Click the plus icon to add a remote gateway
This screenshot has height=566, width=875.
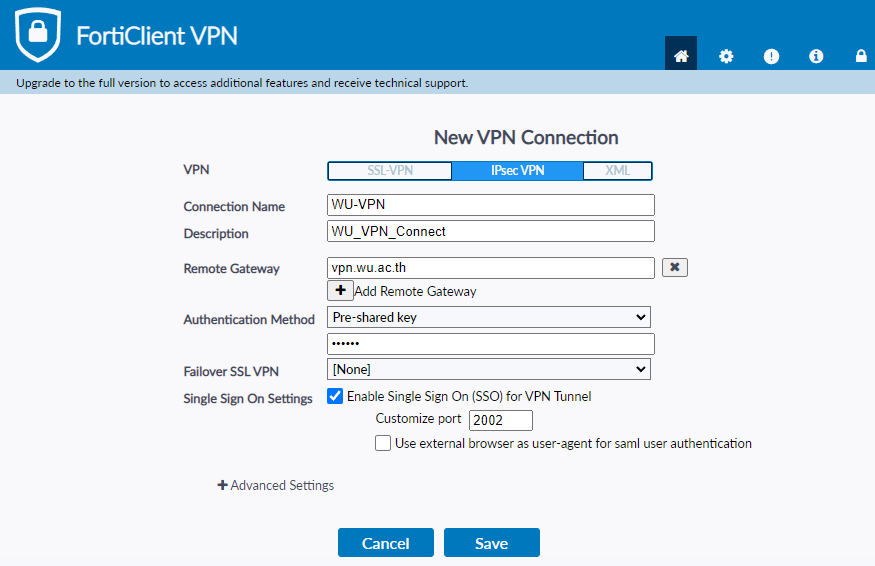340,291
